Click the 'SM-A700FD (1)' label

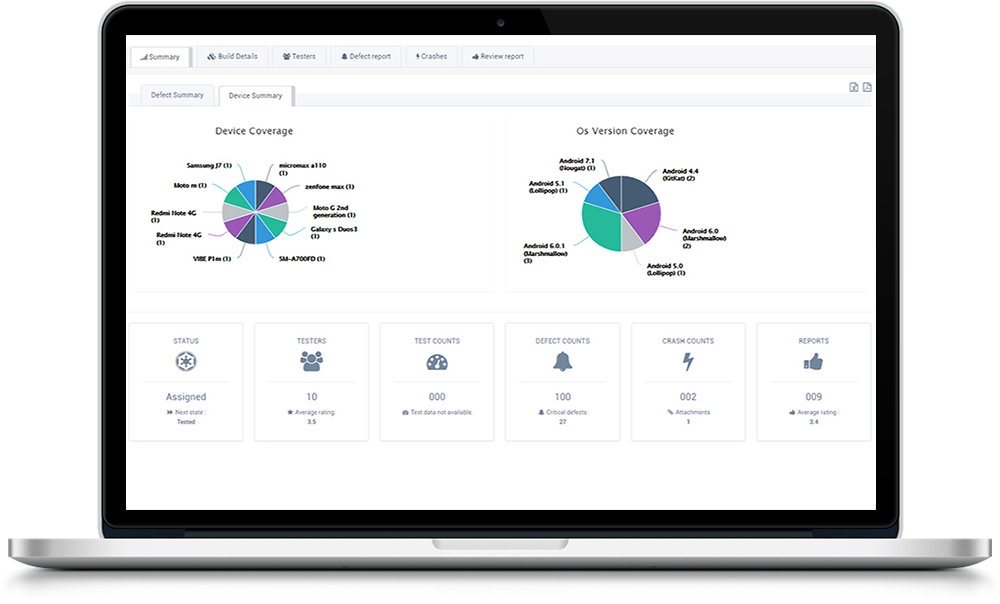[x=302, y=259]
